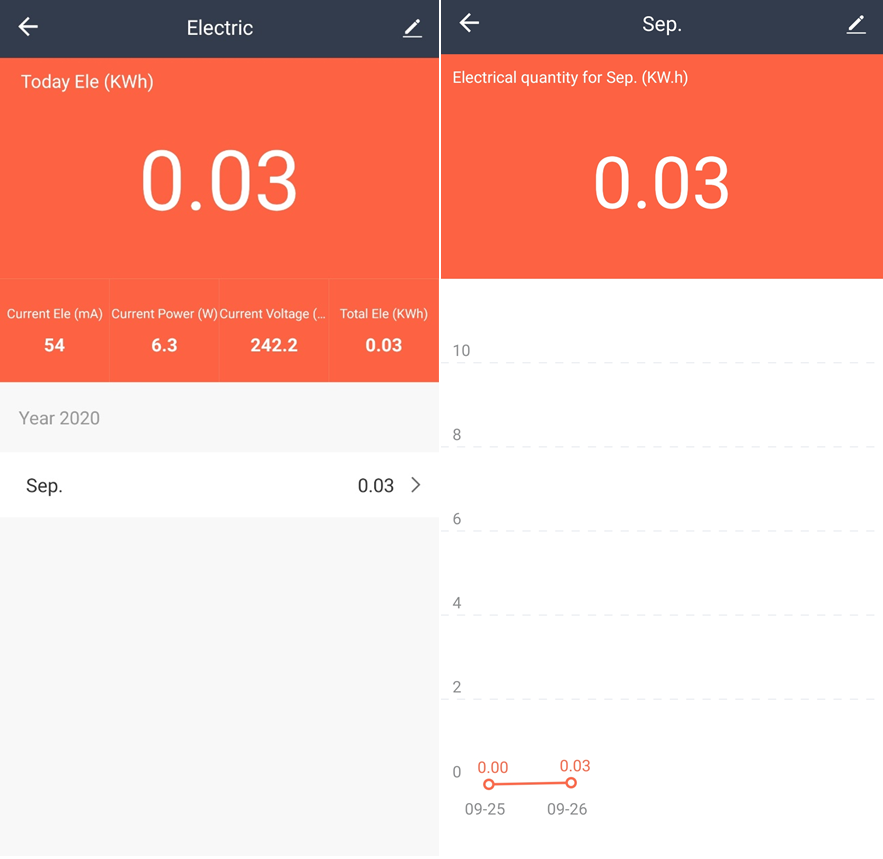Select the Current Ele (mA) value 54
Screen dimensions: 883x859
(x=55, y=345)
